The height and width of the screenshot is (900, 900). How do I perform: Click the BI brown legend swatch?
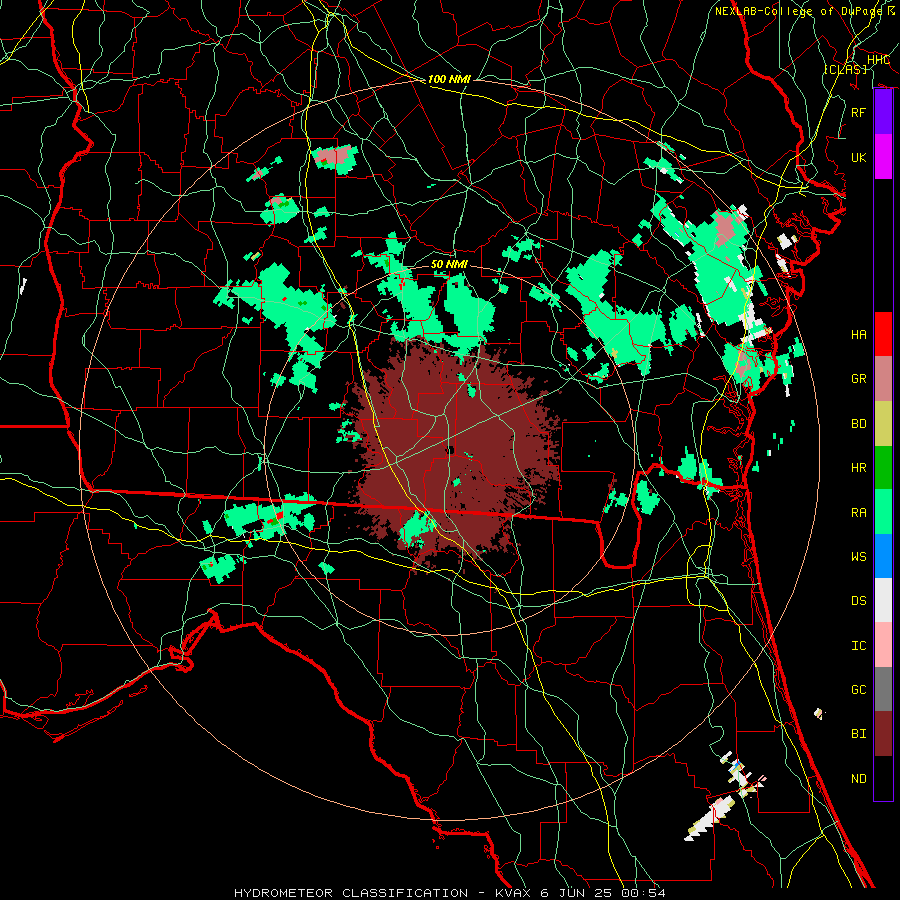coord(883,733)
